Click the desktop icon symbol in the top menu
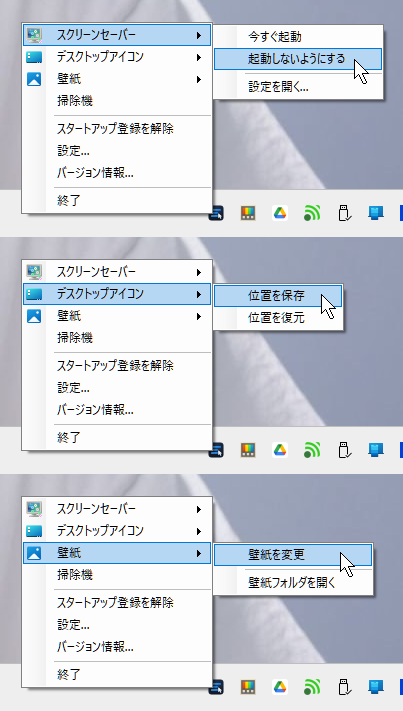The image size is (403, 711). click(34, 57)
